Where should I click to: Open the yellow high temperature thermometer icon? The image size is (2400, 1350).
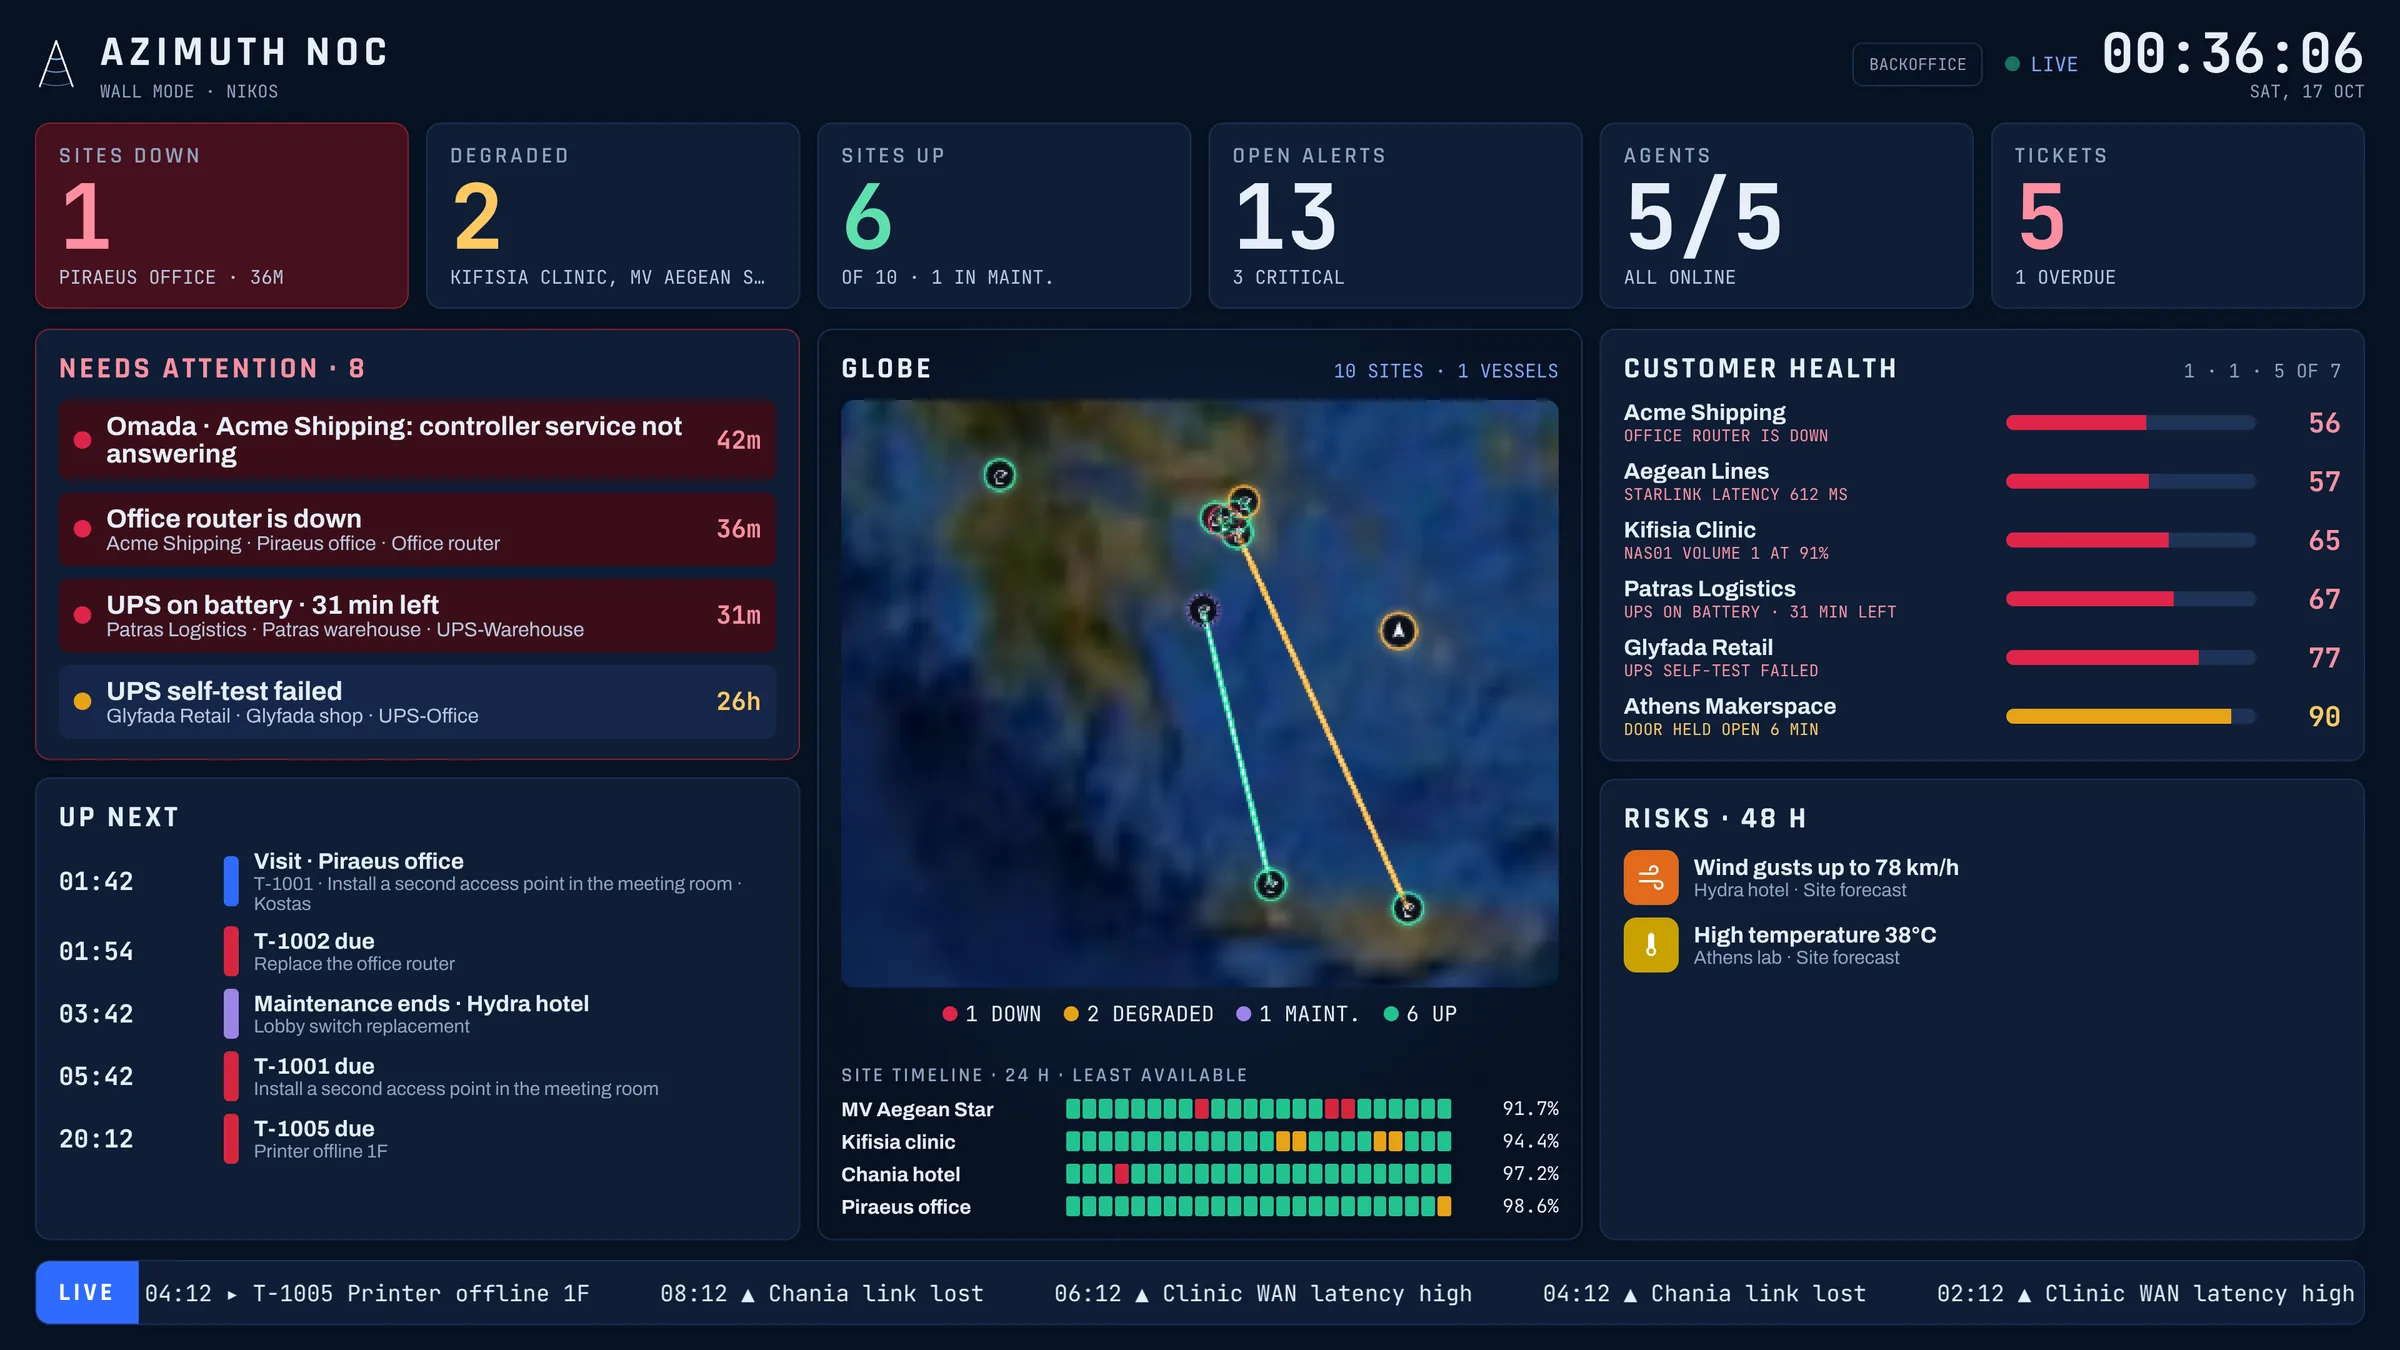[x=1651, y=945]
